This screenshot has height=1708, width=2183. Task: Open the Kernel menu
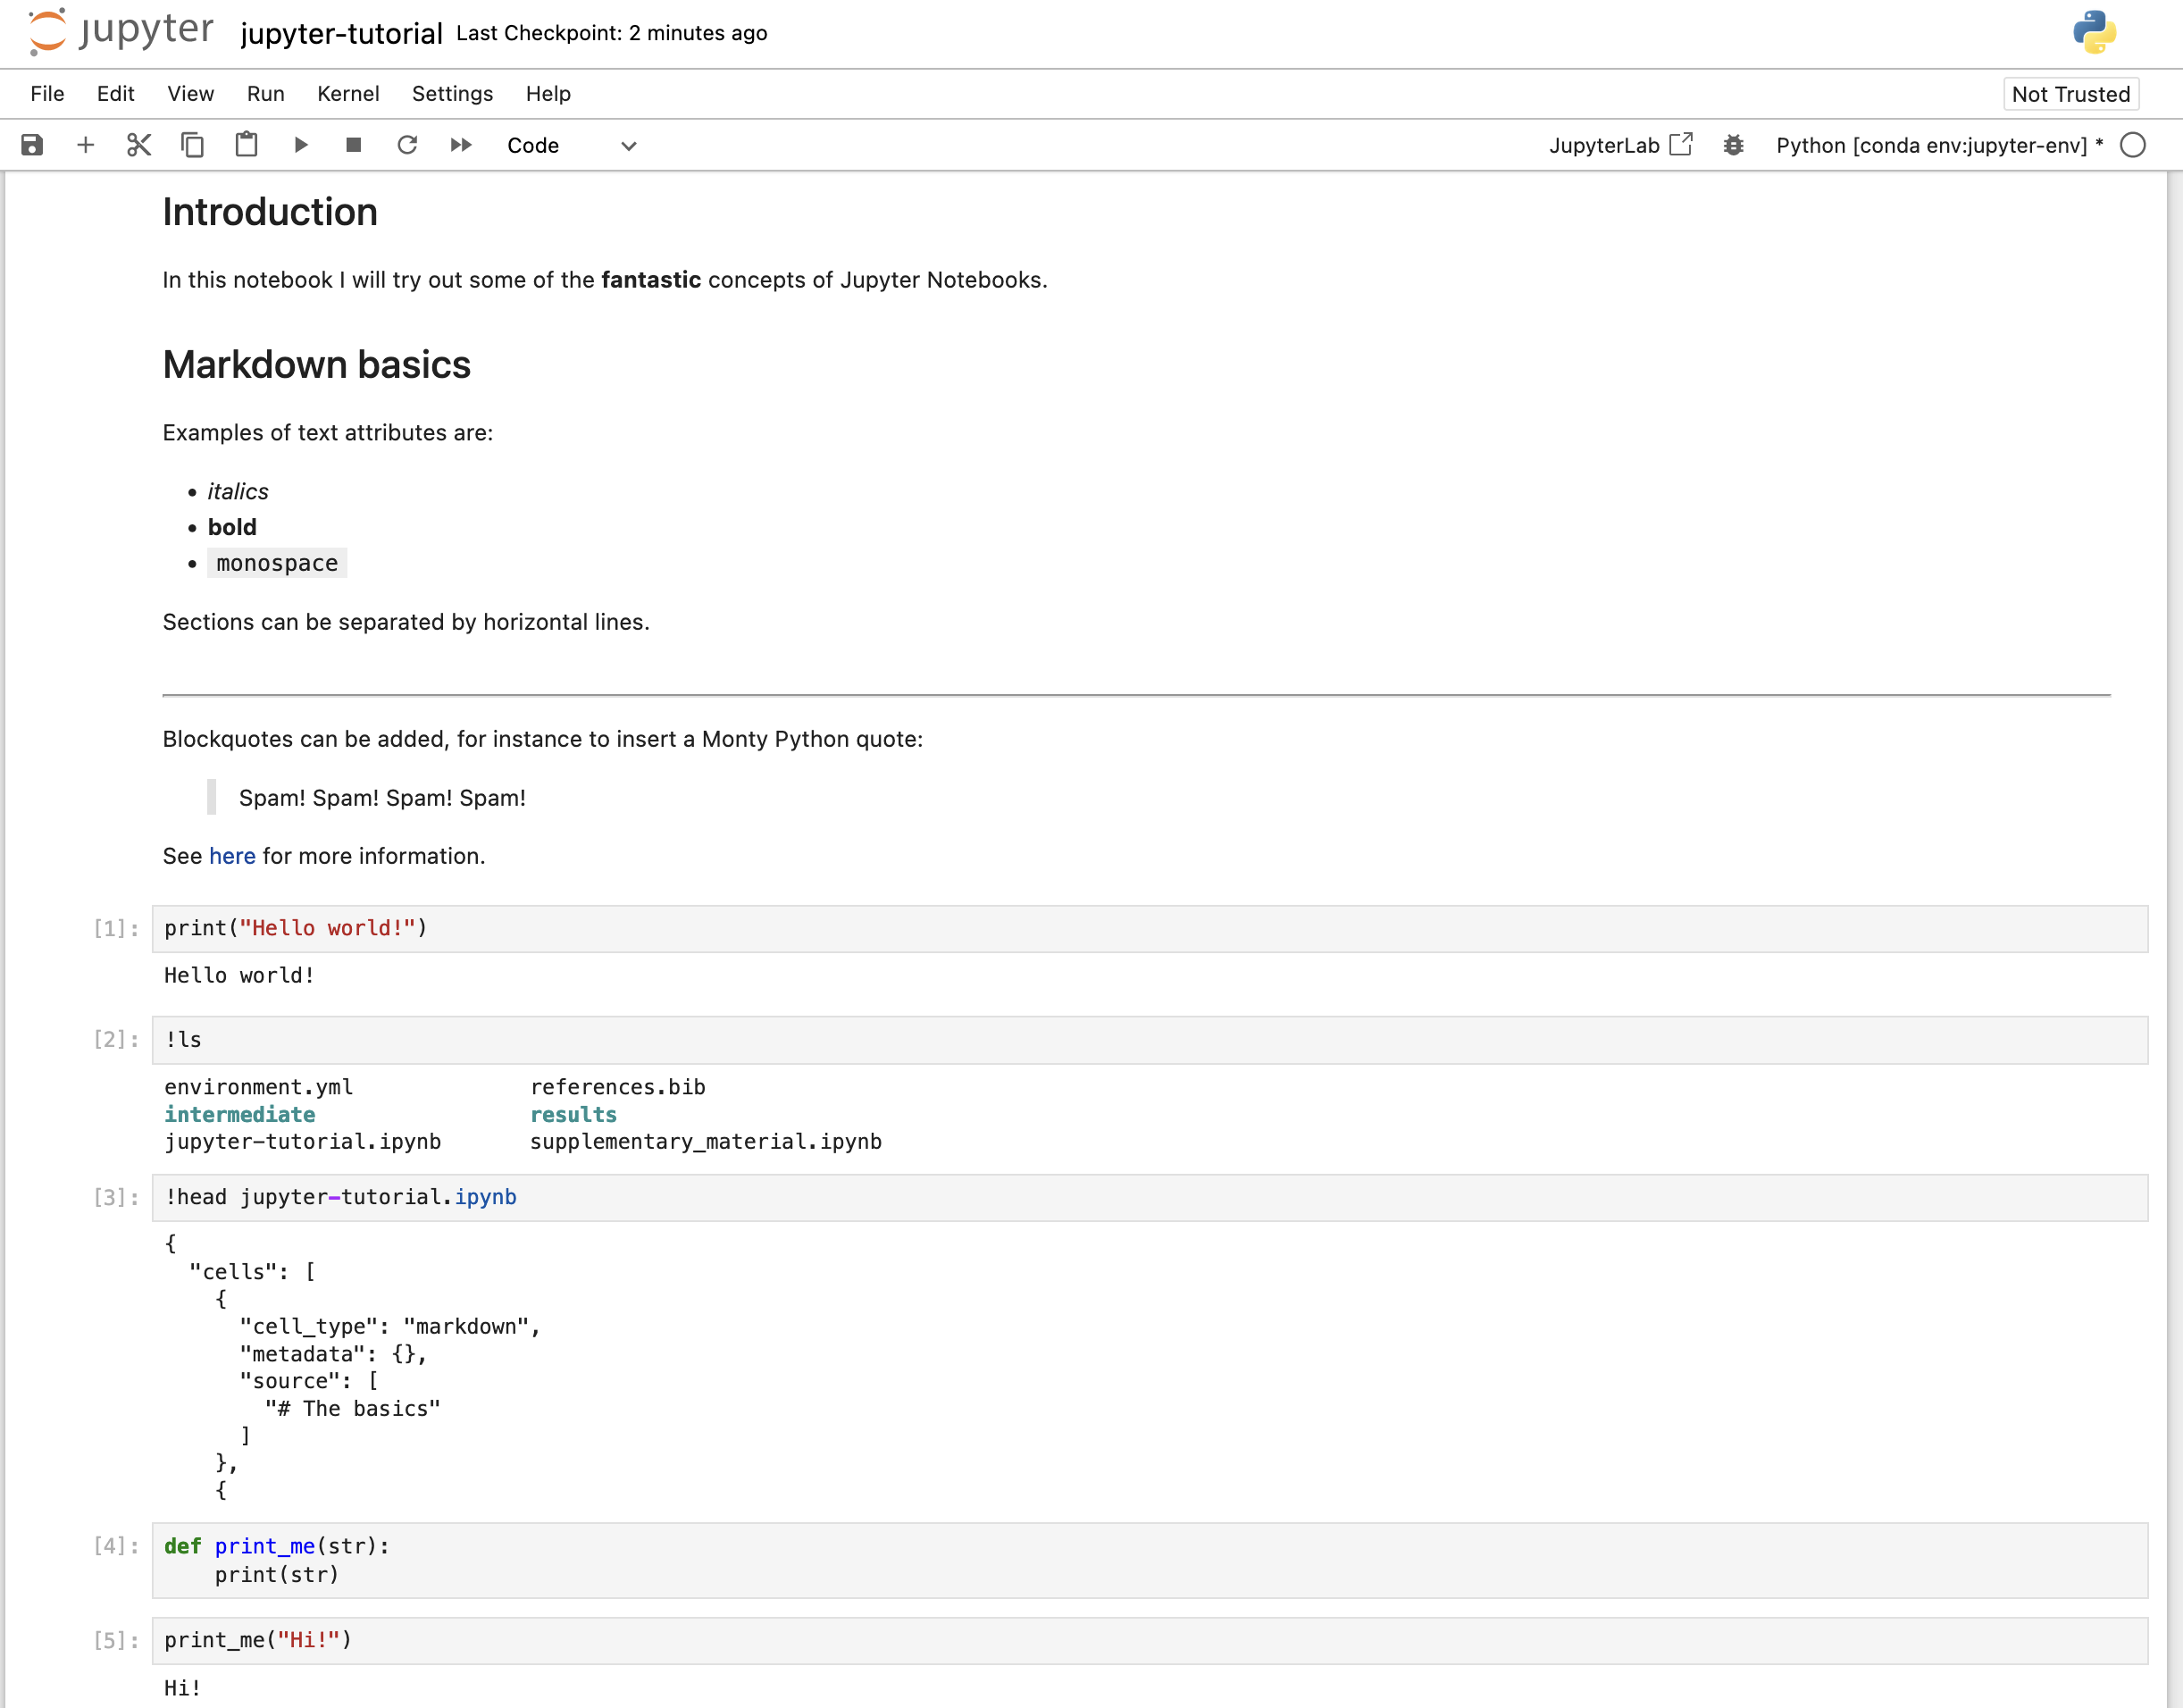(x=347, y=94)
